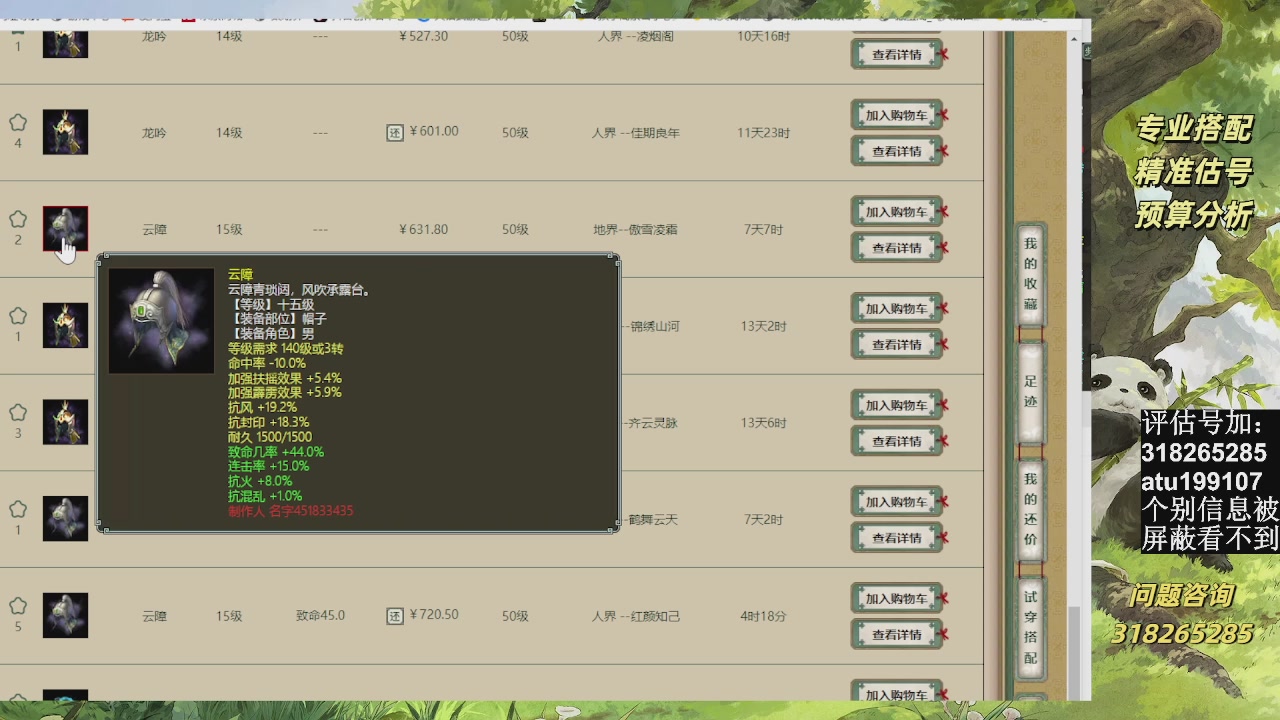
Task: Click the 还 bargain icon beside ¥720.50
Action: coord(395,616)
